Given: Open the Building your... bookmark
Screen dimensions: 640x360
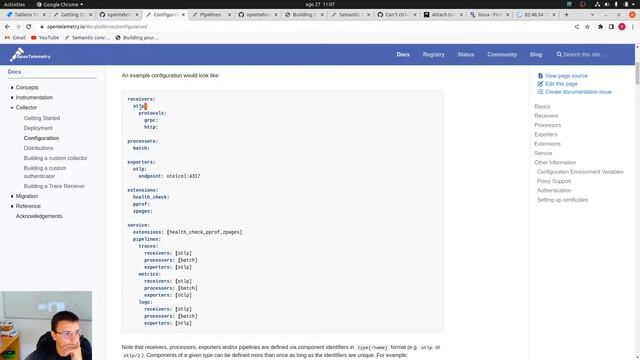Looking at the screenshot, I should pos(137,38).
